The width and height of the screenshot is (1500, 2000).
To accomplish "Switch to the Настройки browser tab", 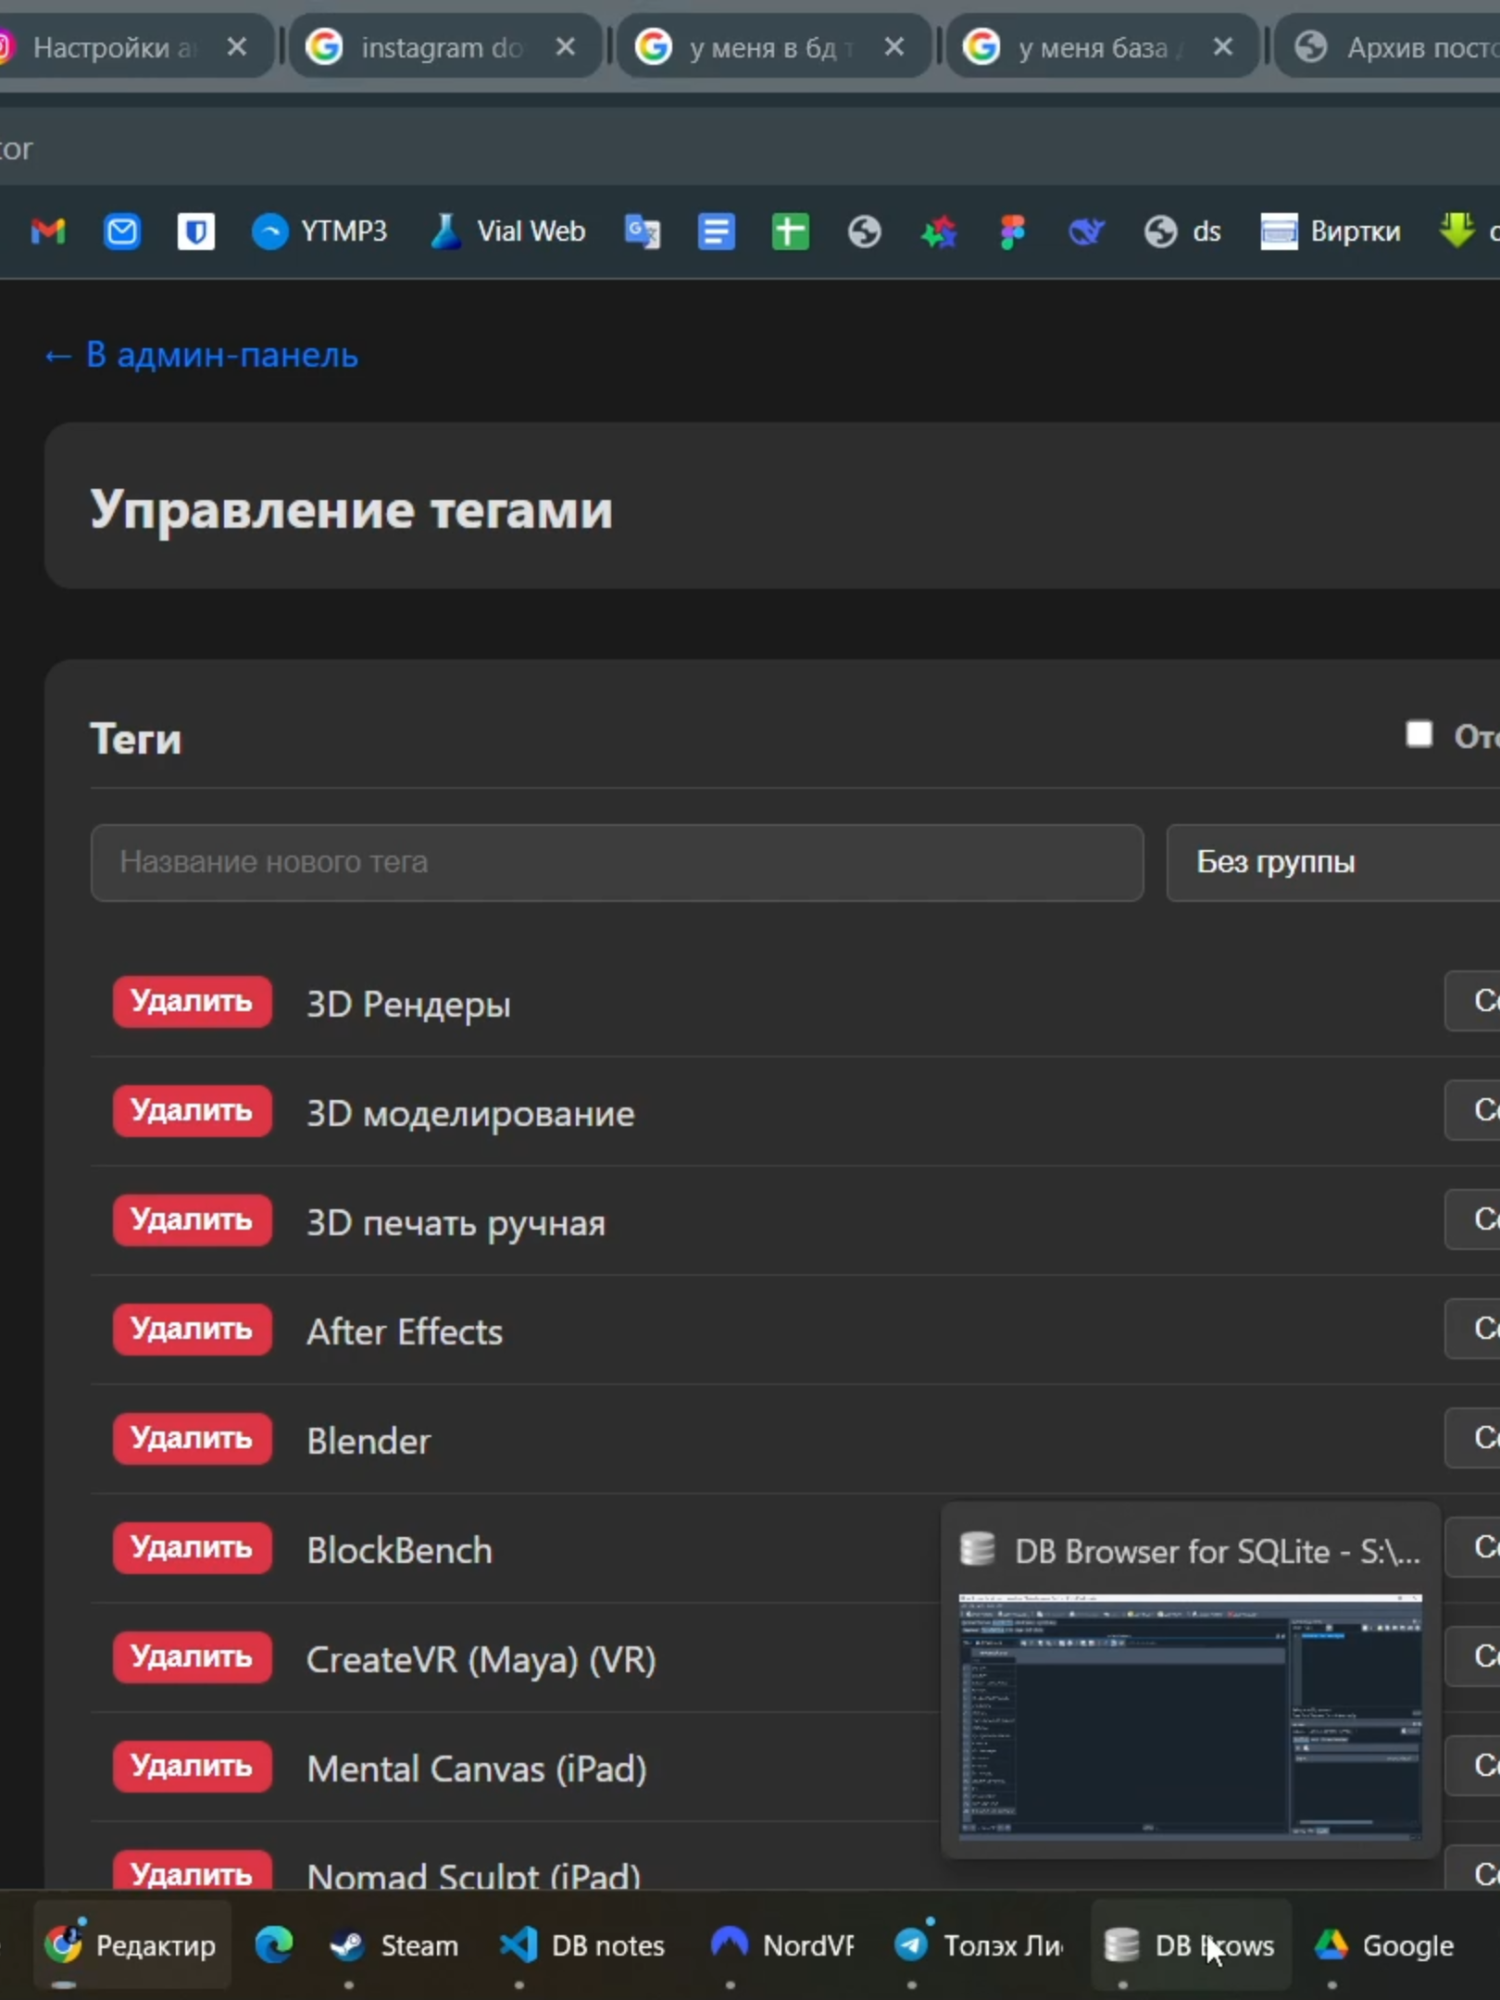I will [x=113, y=47].
